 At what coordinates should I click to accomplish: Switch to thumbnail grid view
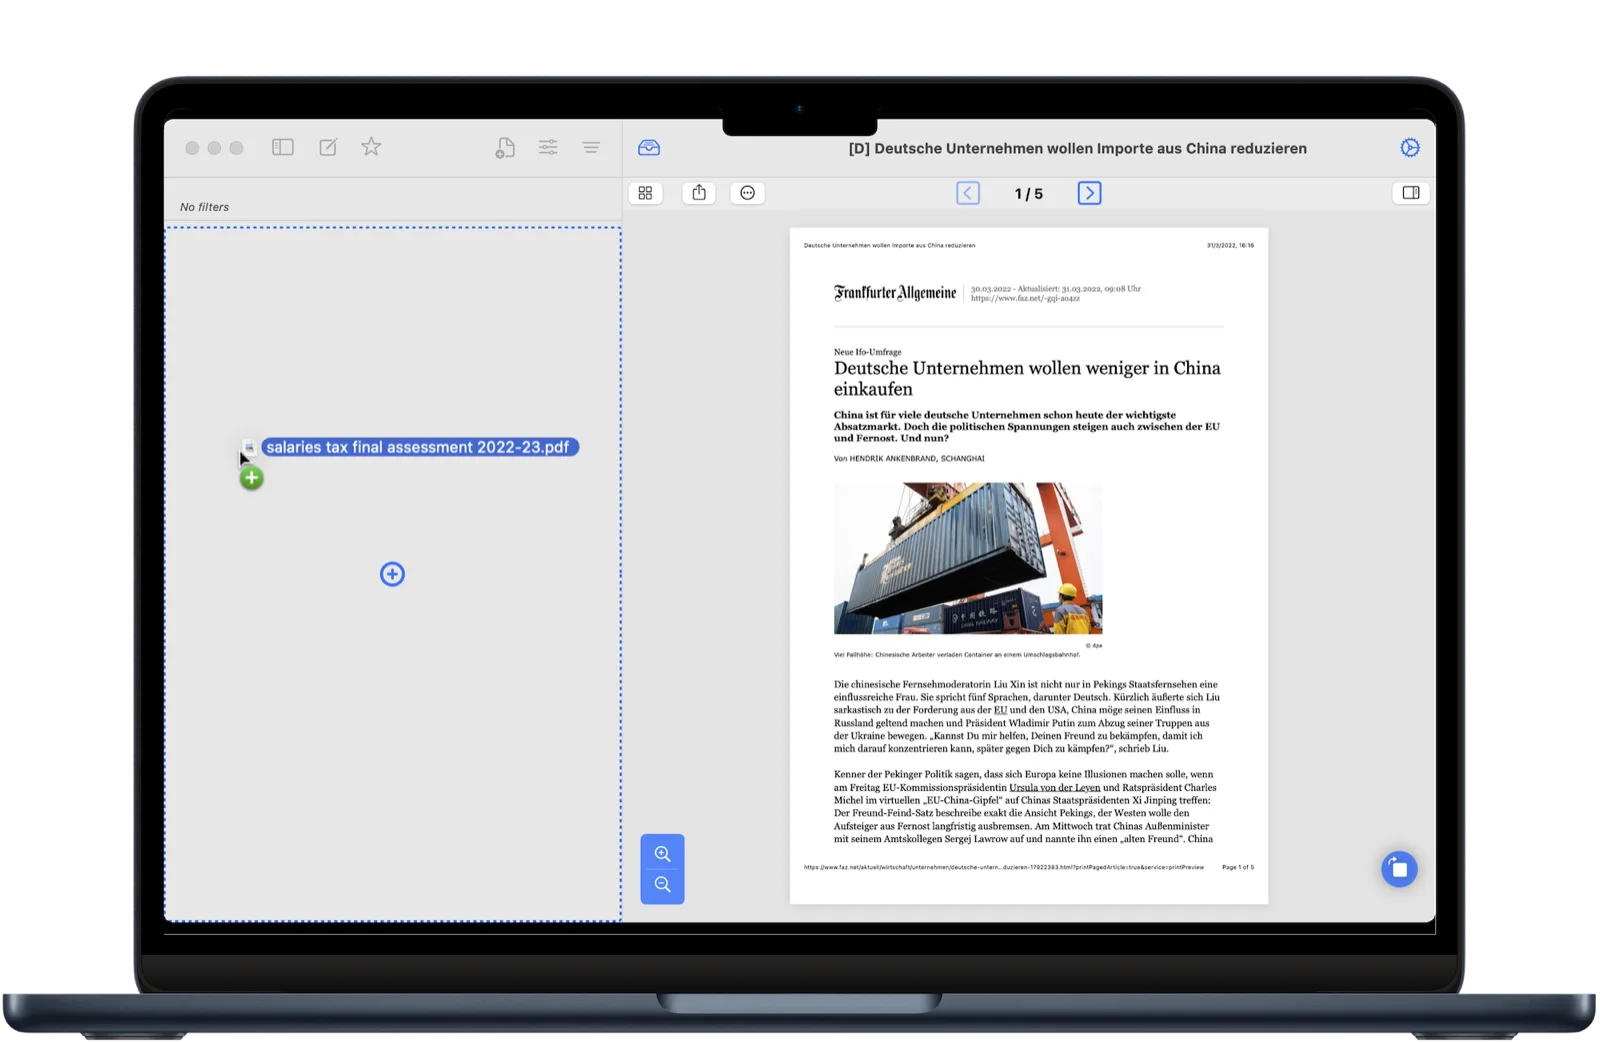[x=645, y=193]
